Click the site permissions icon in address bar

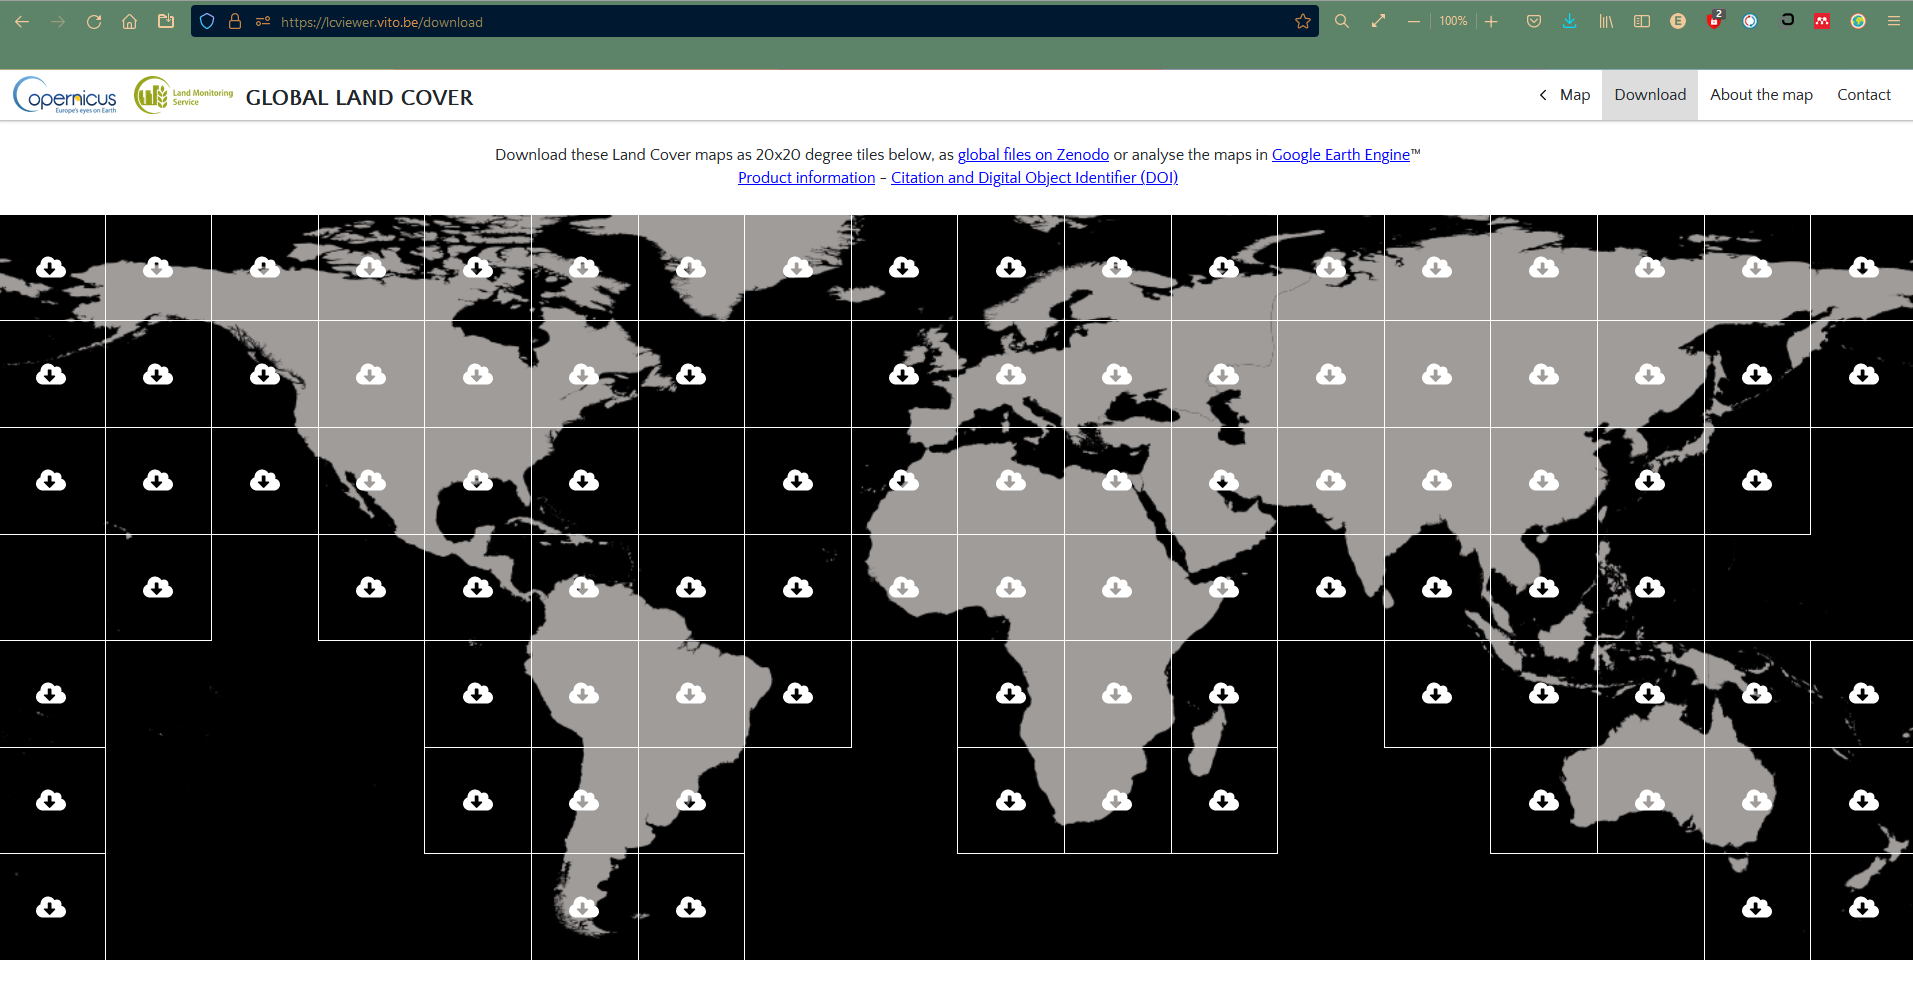point(263,21)
